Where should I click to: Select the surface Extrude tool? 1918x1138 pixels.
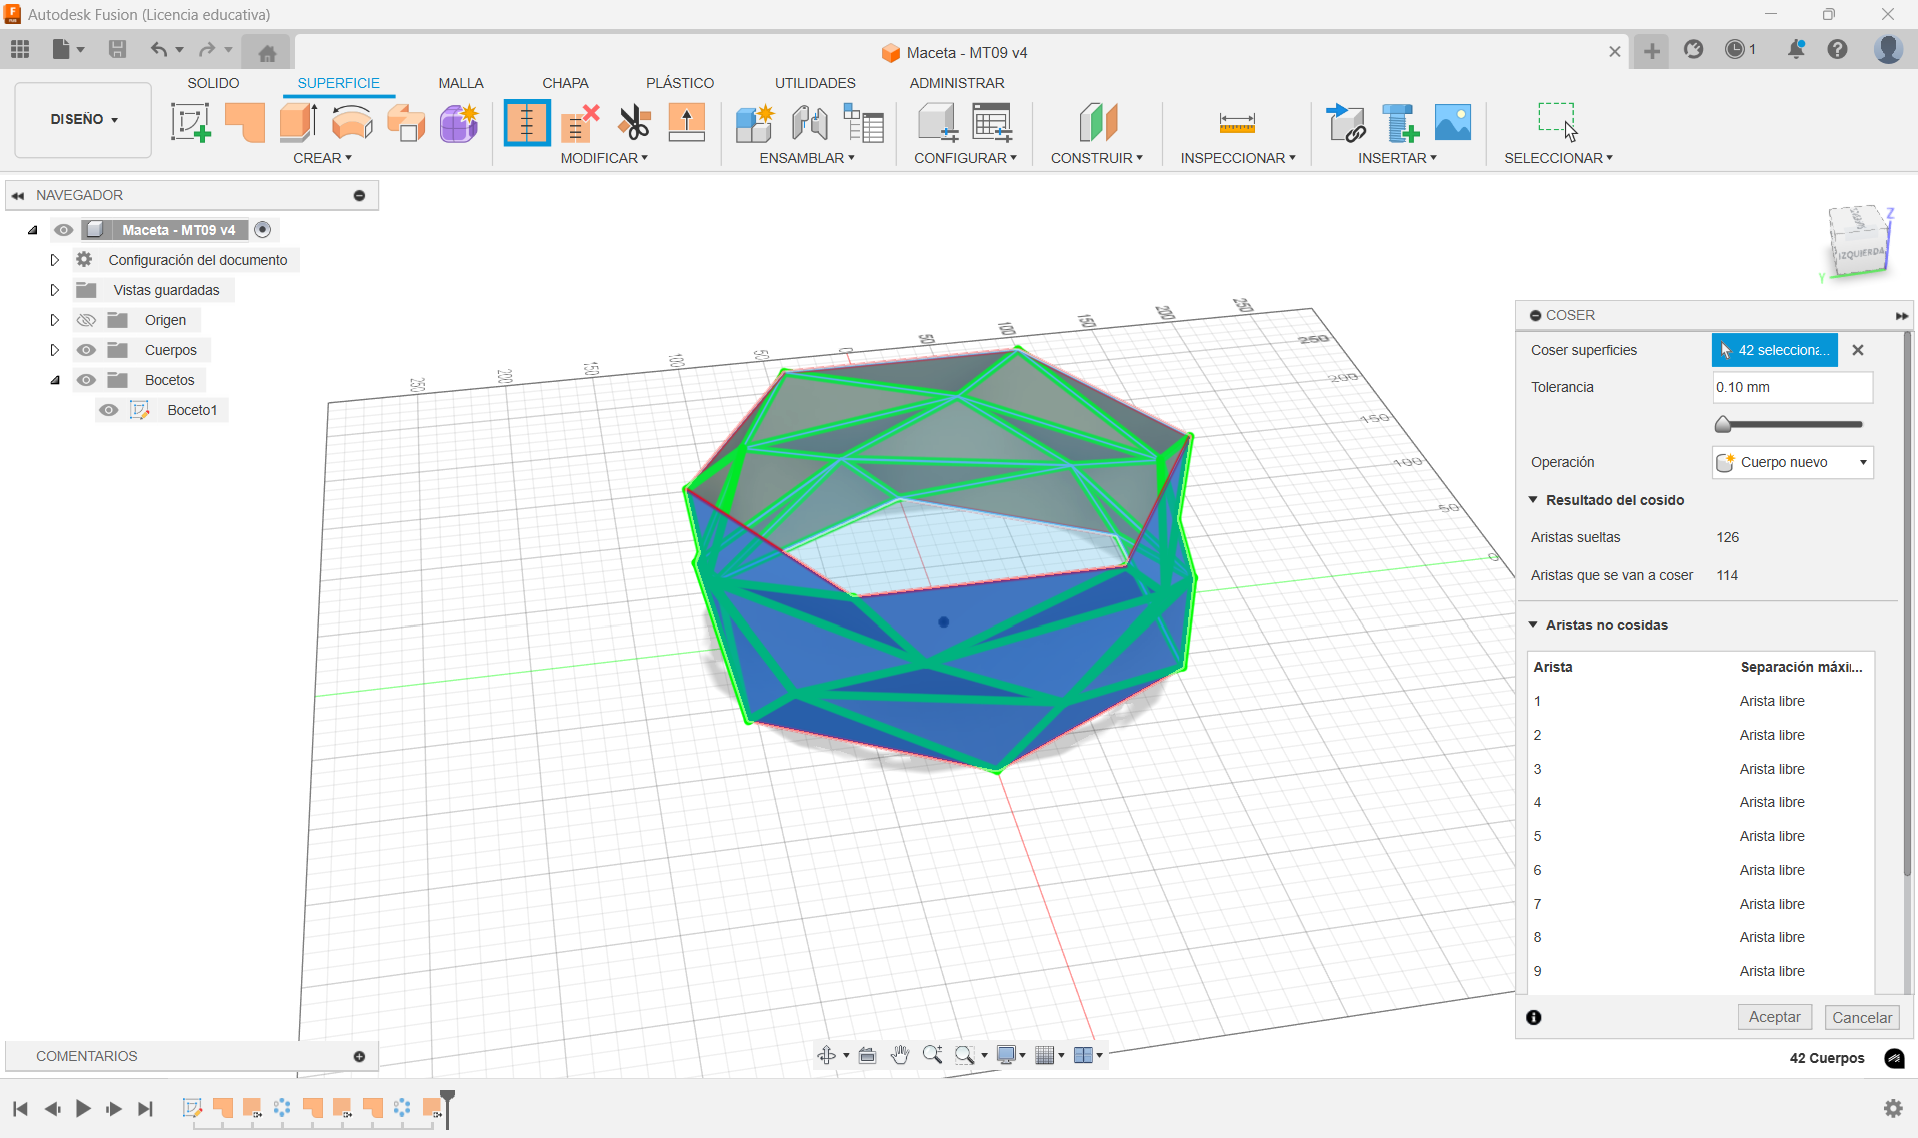click(298, 123)
